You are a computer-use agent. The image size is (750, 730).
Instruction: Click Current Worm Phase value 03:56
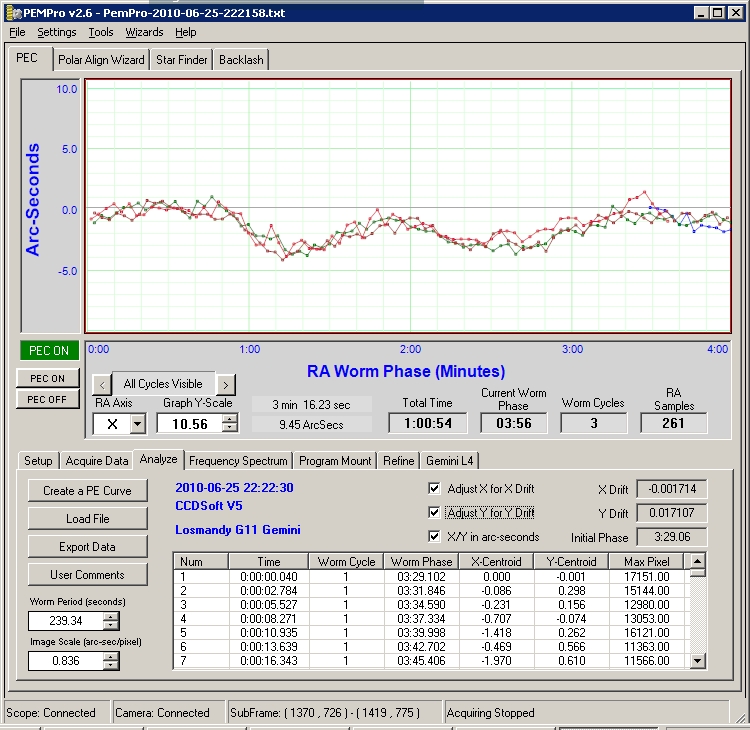pyautogui.click(x=514, y=423)
